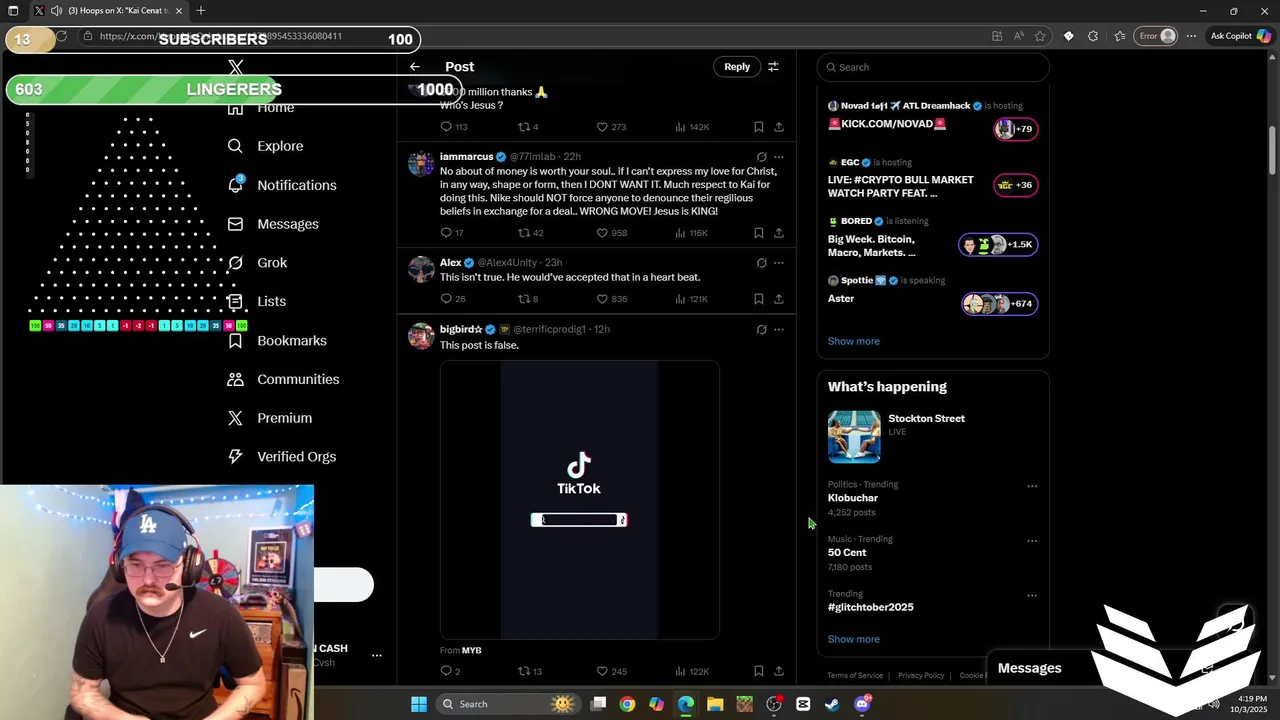This screenshot has height=720, width=1280.
Task: Open Klobuchar trending topic
Action: tap(852, 498)
